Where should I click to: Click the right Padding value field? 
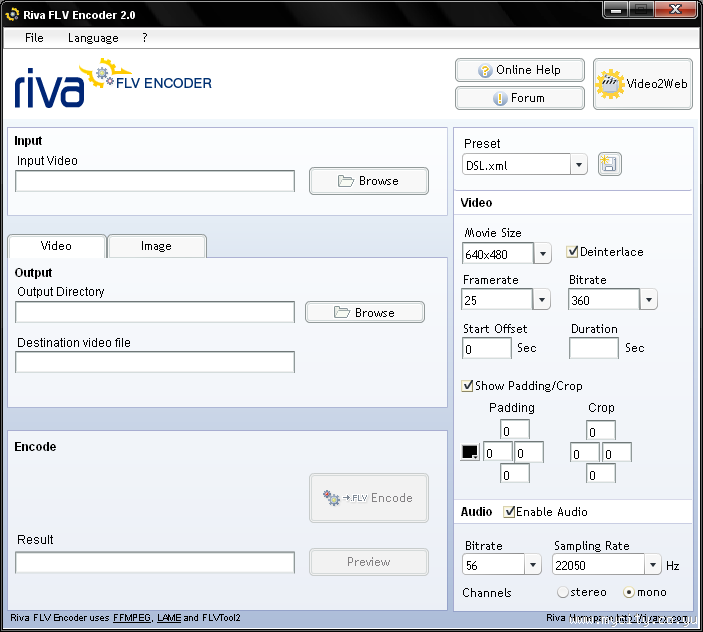[x=529, y=452]
